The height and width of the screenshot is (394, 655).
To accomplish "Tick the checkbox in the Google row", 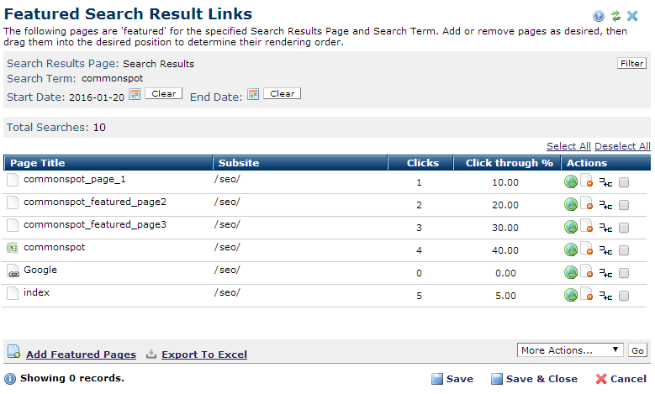I will [x=624, y=273].
